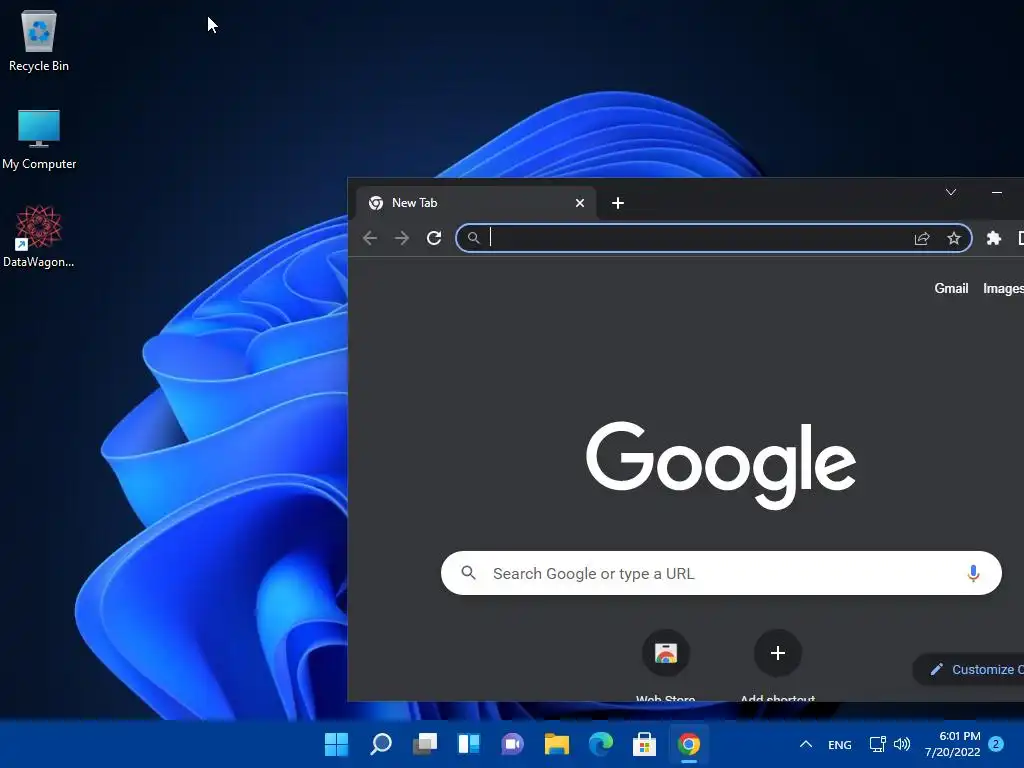Click the Google logo
This screenshot has width=1024, height=768.
click(721, 465)
